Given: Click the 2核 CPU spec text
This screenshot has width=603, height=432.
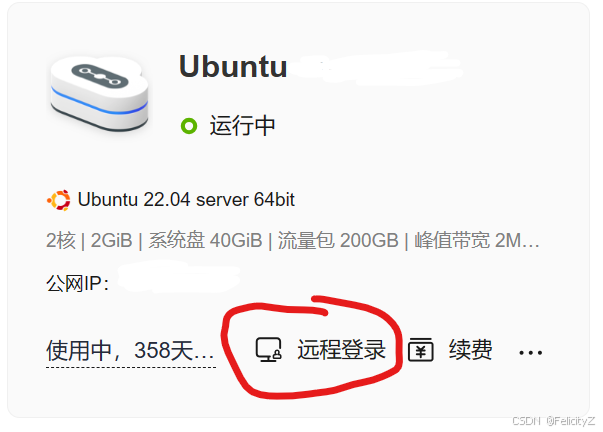Looking at the screenshot, I should click(x=60, y=240).
